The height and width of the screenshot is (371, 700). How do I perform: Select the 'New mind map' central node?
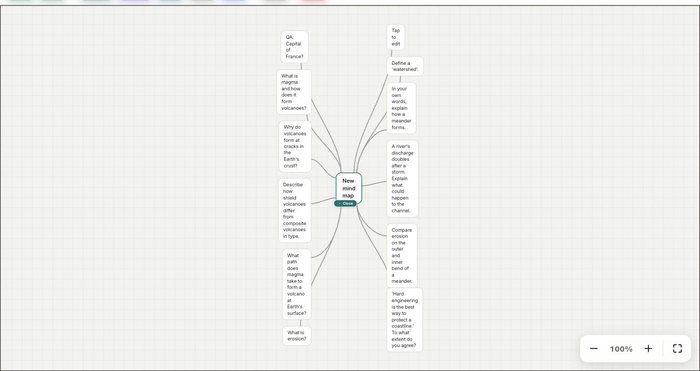pos(348,188)
